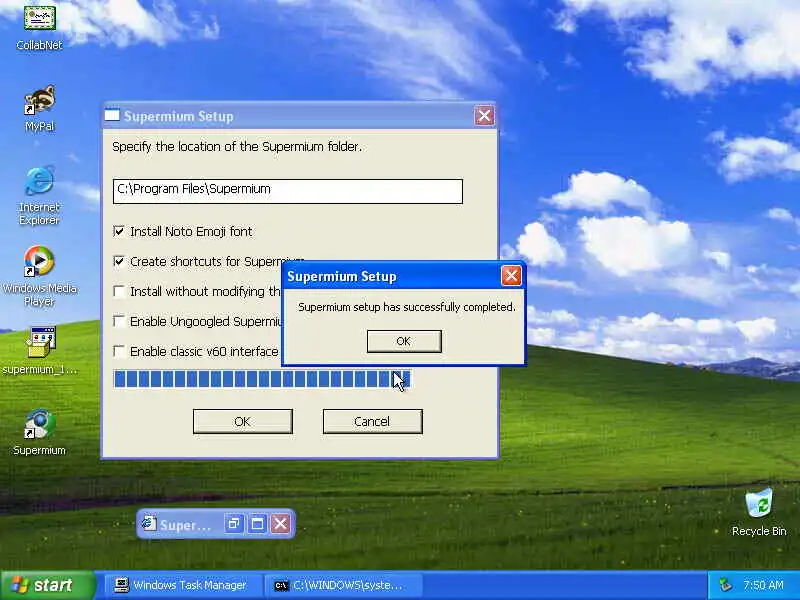Open the CollabNet desktop icon
This screenshot has height=600, width=800.
[x=39, y=27]
